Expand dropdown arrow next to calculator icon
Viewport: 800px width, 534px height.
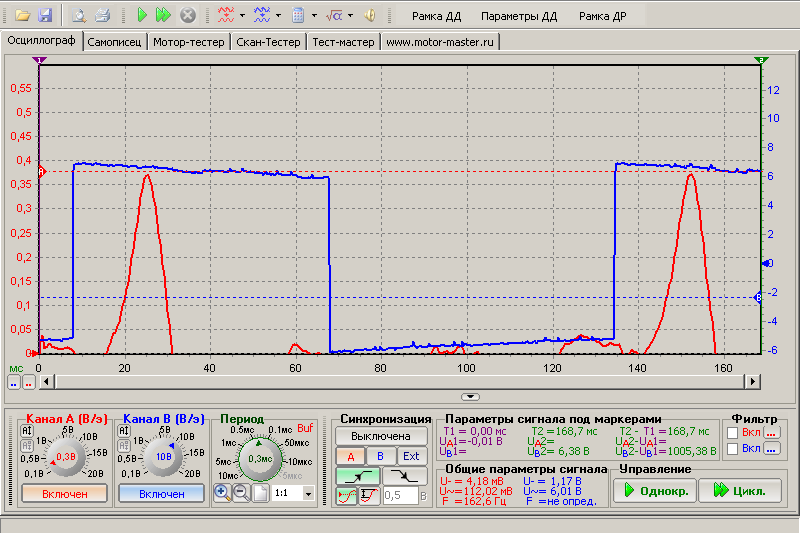(x=314, y=15)
